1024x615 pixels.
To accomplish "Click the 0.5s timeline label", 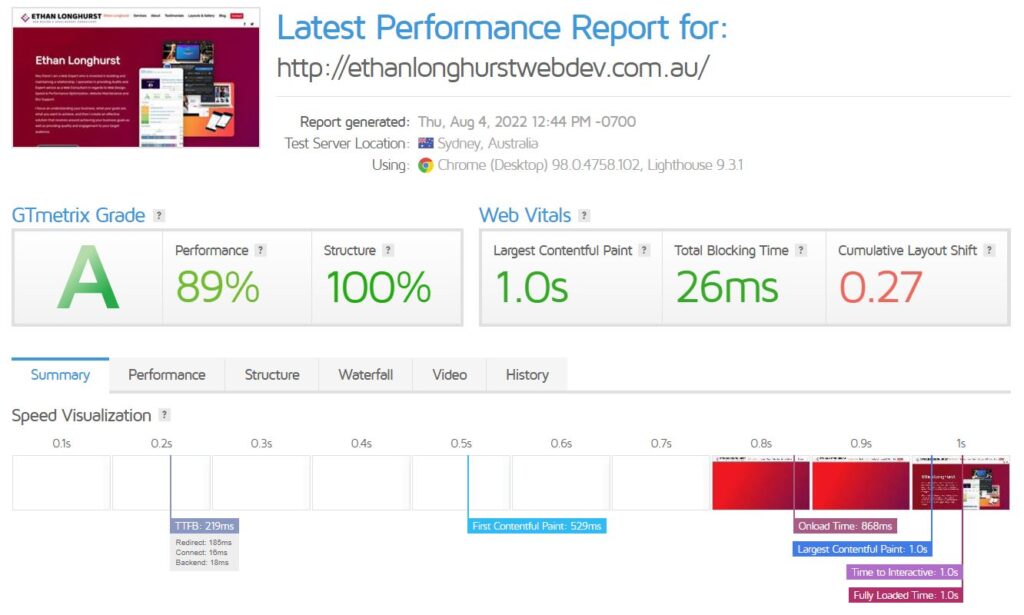I will click(x=461, y=443).
